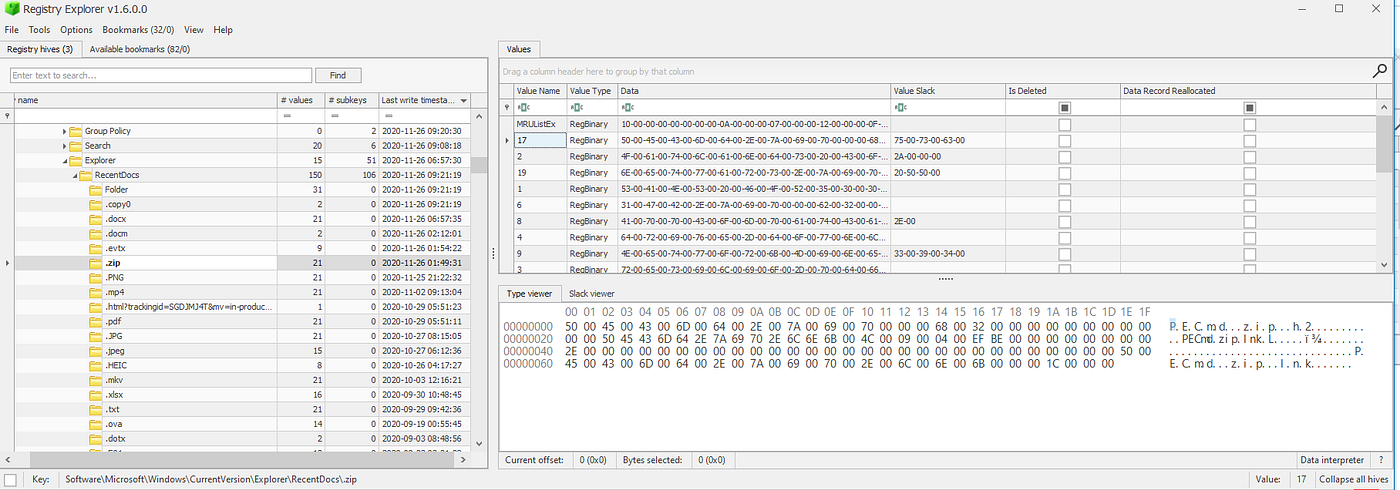Open the Tools menu

click(x=39, y=30)
